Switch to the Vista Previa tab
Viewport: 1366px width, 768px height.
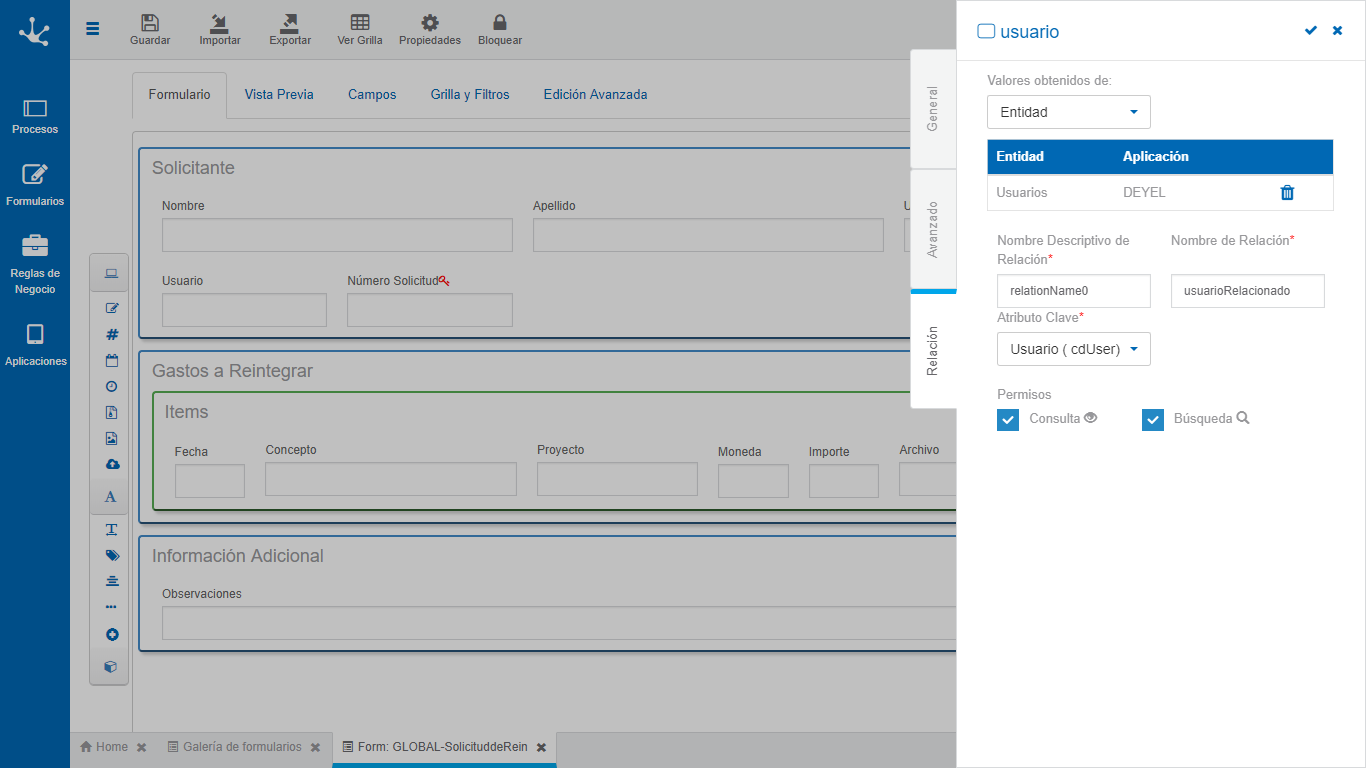pyautogui.click(x=279, y=95)
